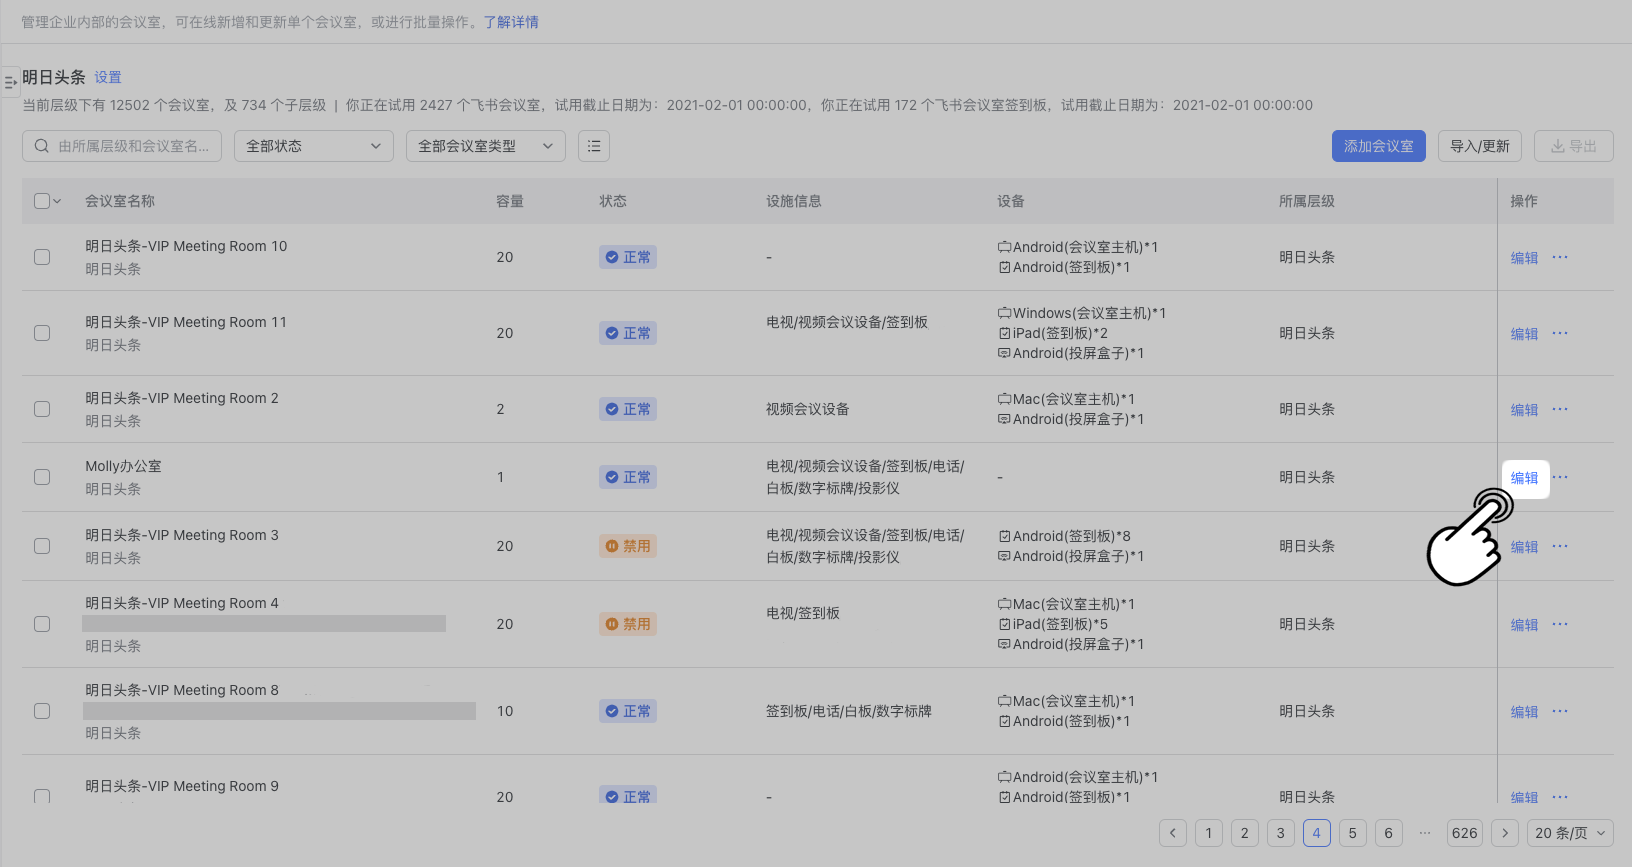Go to page 5 in pagination

[1352, 833]
